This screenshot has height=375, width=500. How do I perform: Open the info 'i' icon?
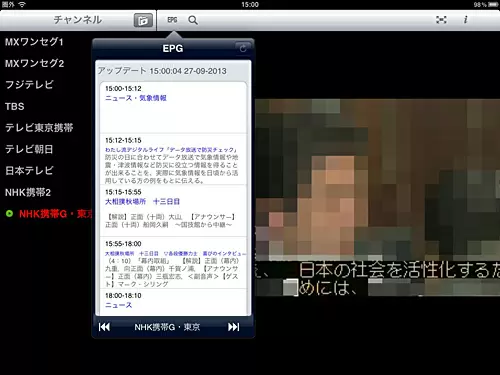465,20
